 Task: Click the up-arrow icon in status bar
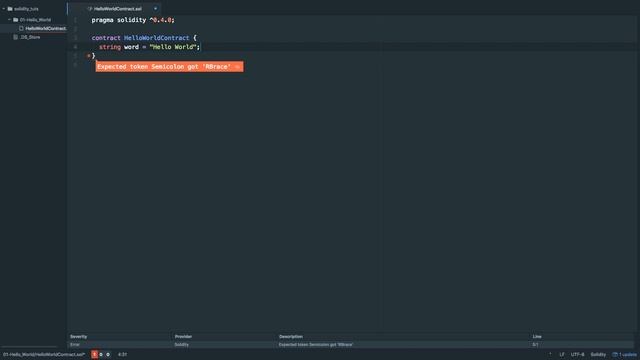550,354
